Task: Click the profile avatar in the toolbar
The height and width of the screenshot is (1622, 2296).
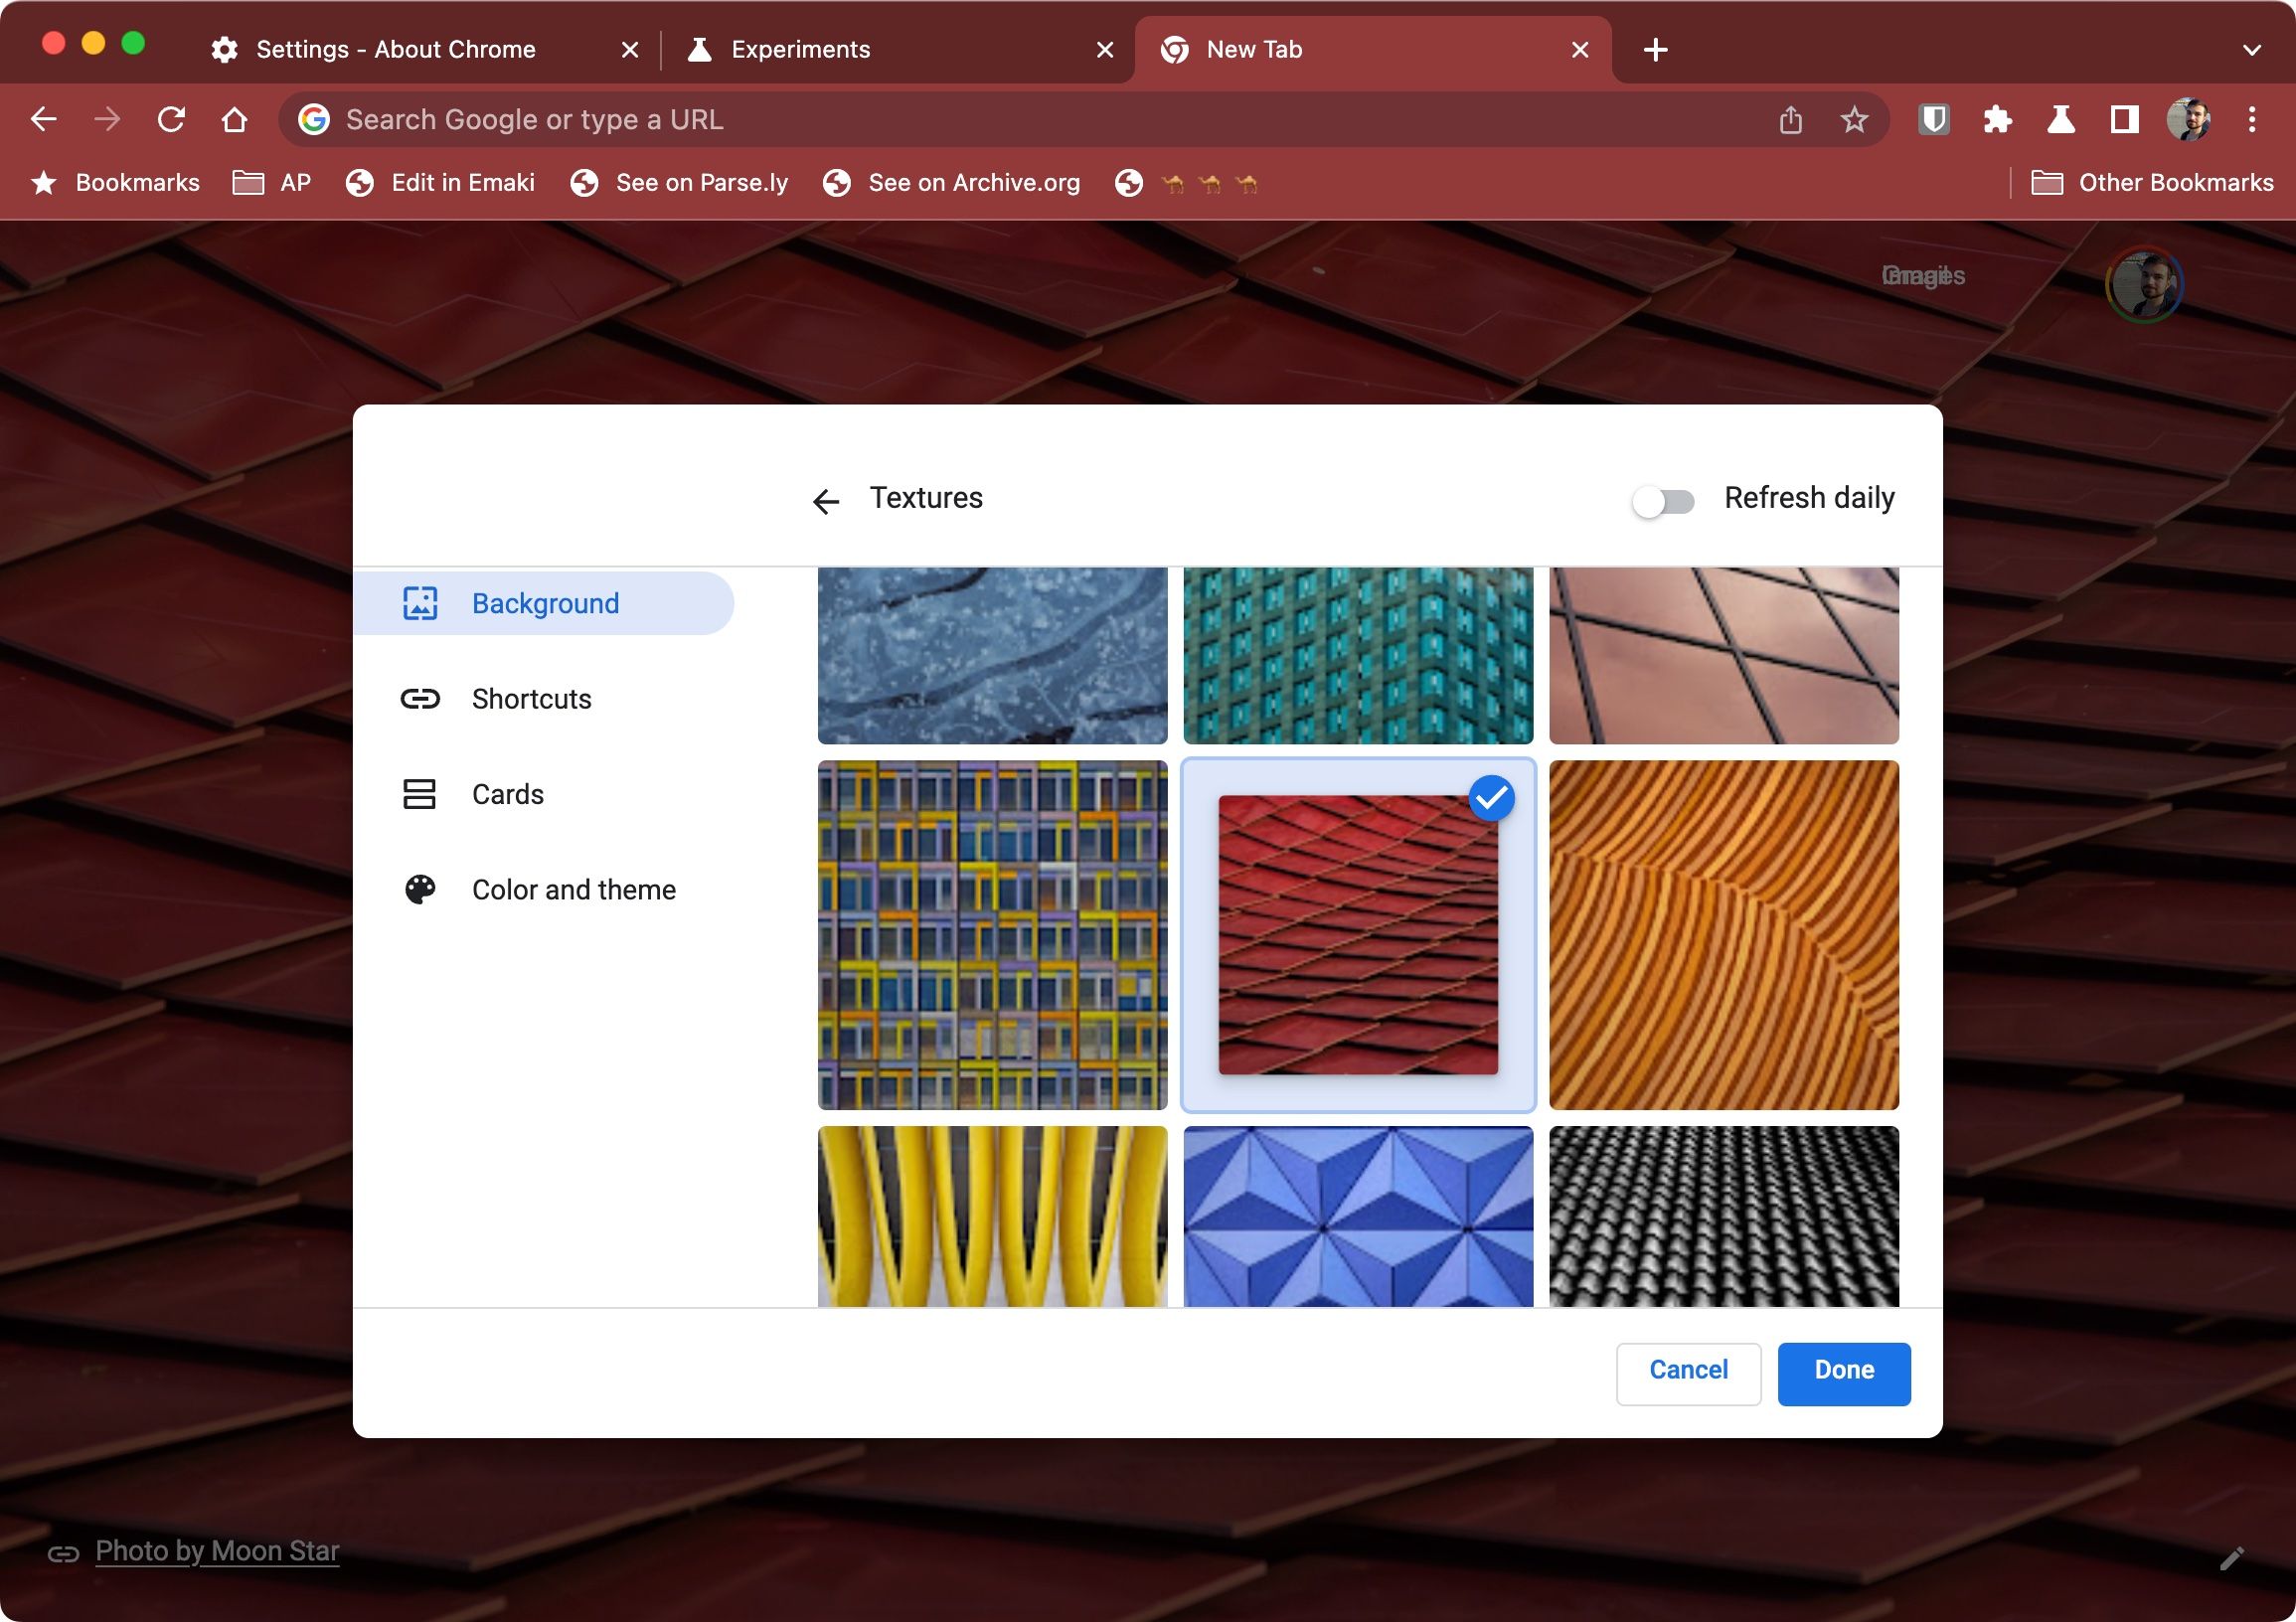Action: click(2190, 119)
